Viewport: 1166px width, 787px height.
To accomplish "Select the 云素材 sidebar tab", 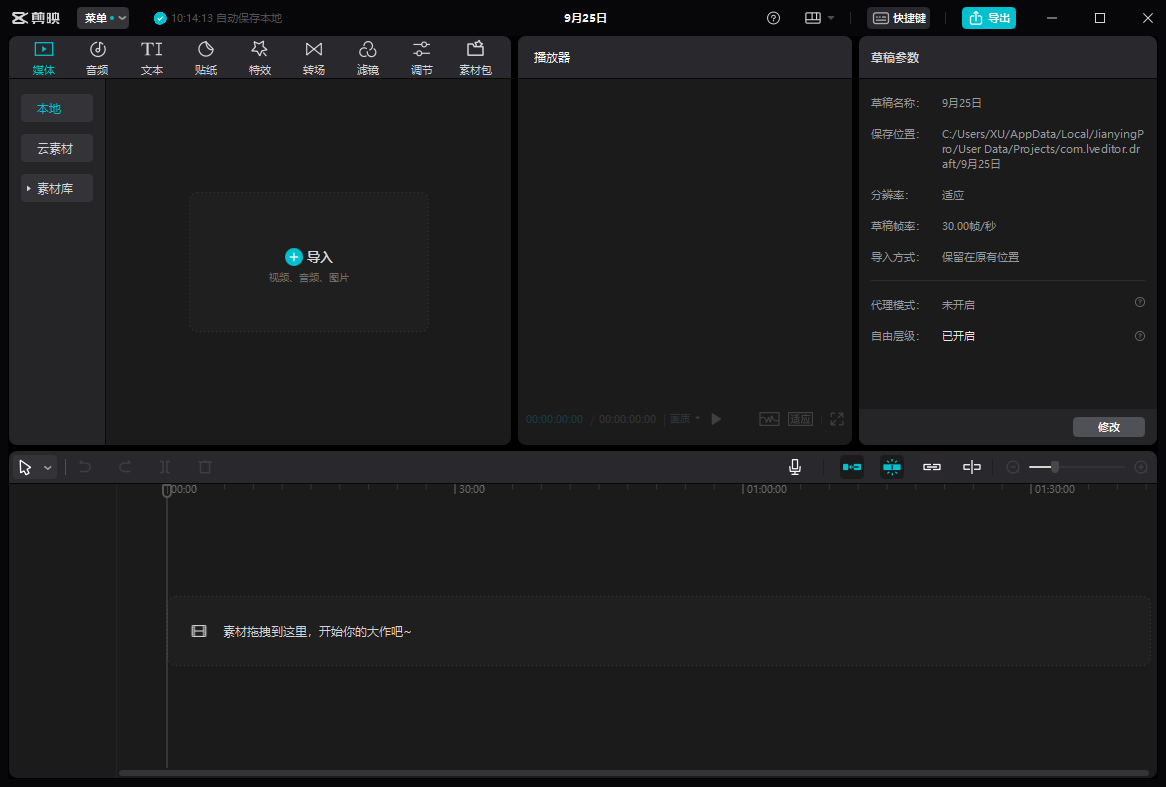I will point(56,148).
